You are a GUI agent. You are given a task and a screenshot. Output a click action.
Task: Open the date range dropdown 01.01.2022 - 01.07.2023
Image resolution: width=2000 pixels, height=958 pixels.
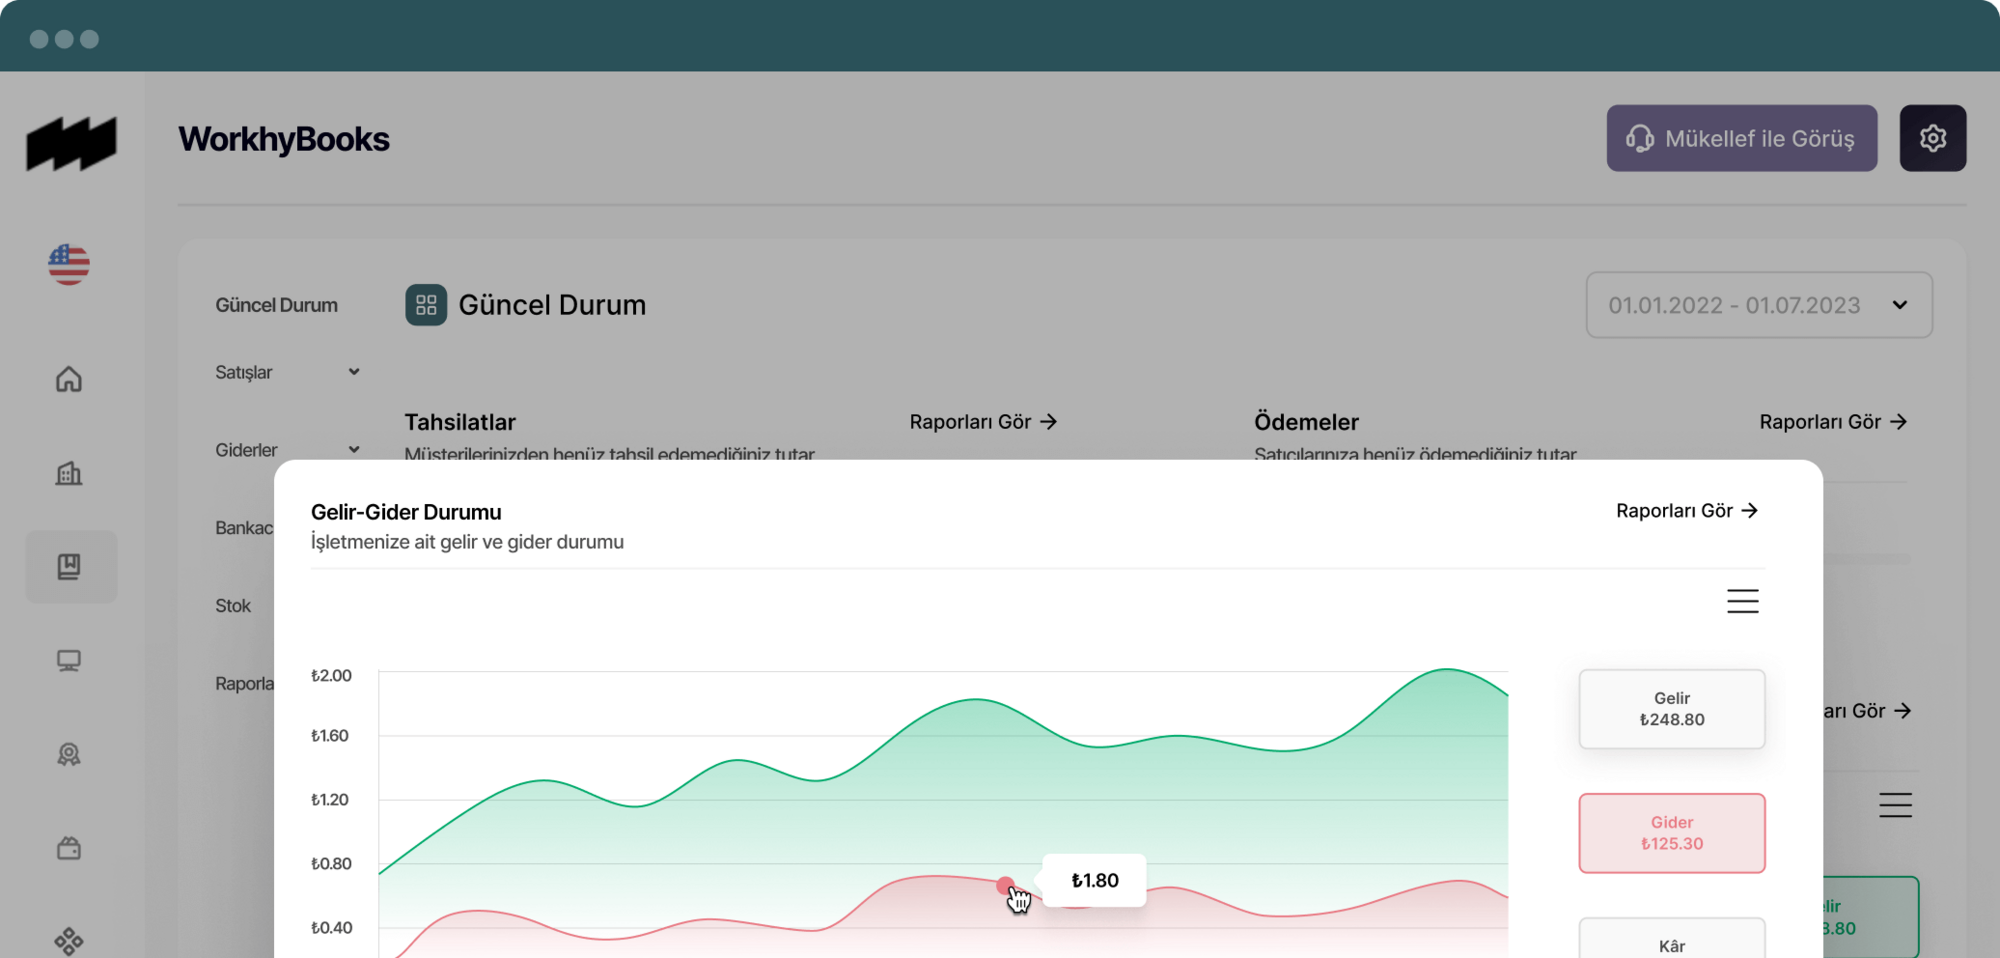pos(1759,305)
